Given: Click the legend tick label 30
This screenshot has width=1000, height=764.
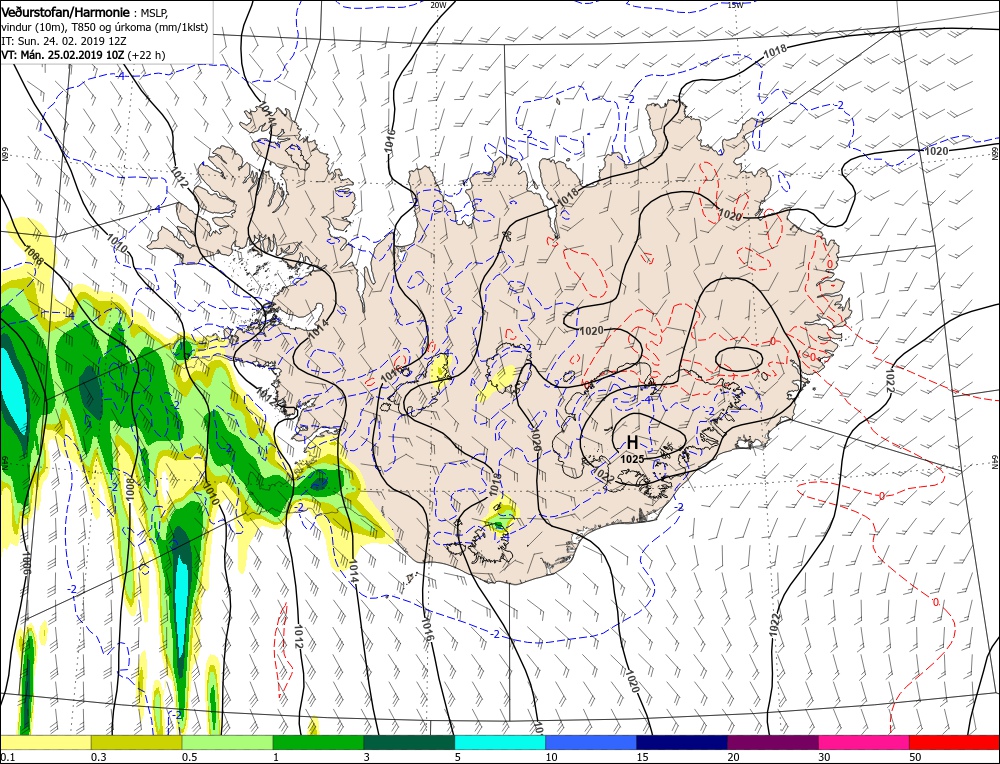Looking at the screenshot, I should (825, 757).
